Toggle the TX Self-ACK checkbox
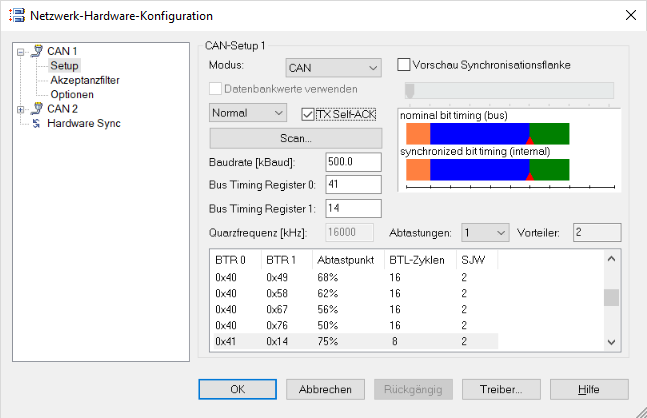The height and width of the screenshot is (418, 647). coord(308,114)
